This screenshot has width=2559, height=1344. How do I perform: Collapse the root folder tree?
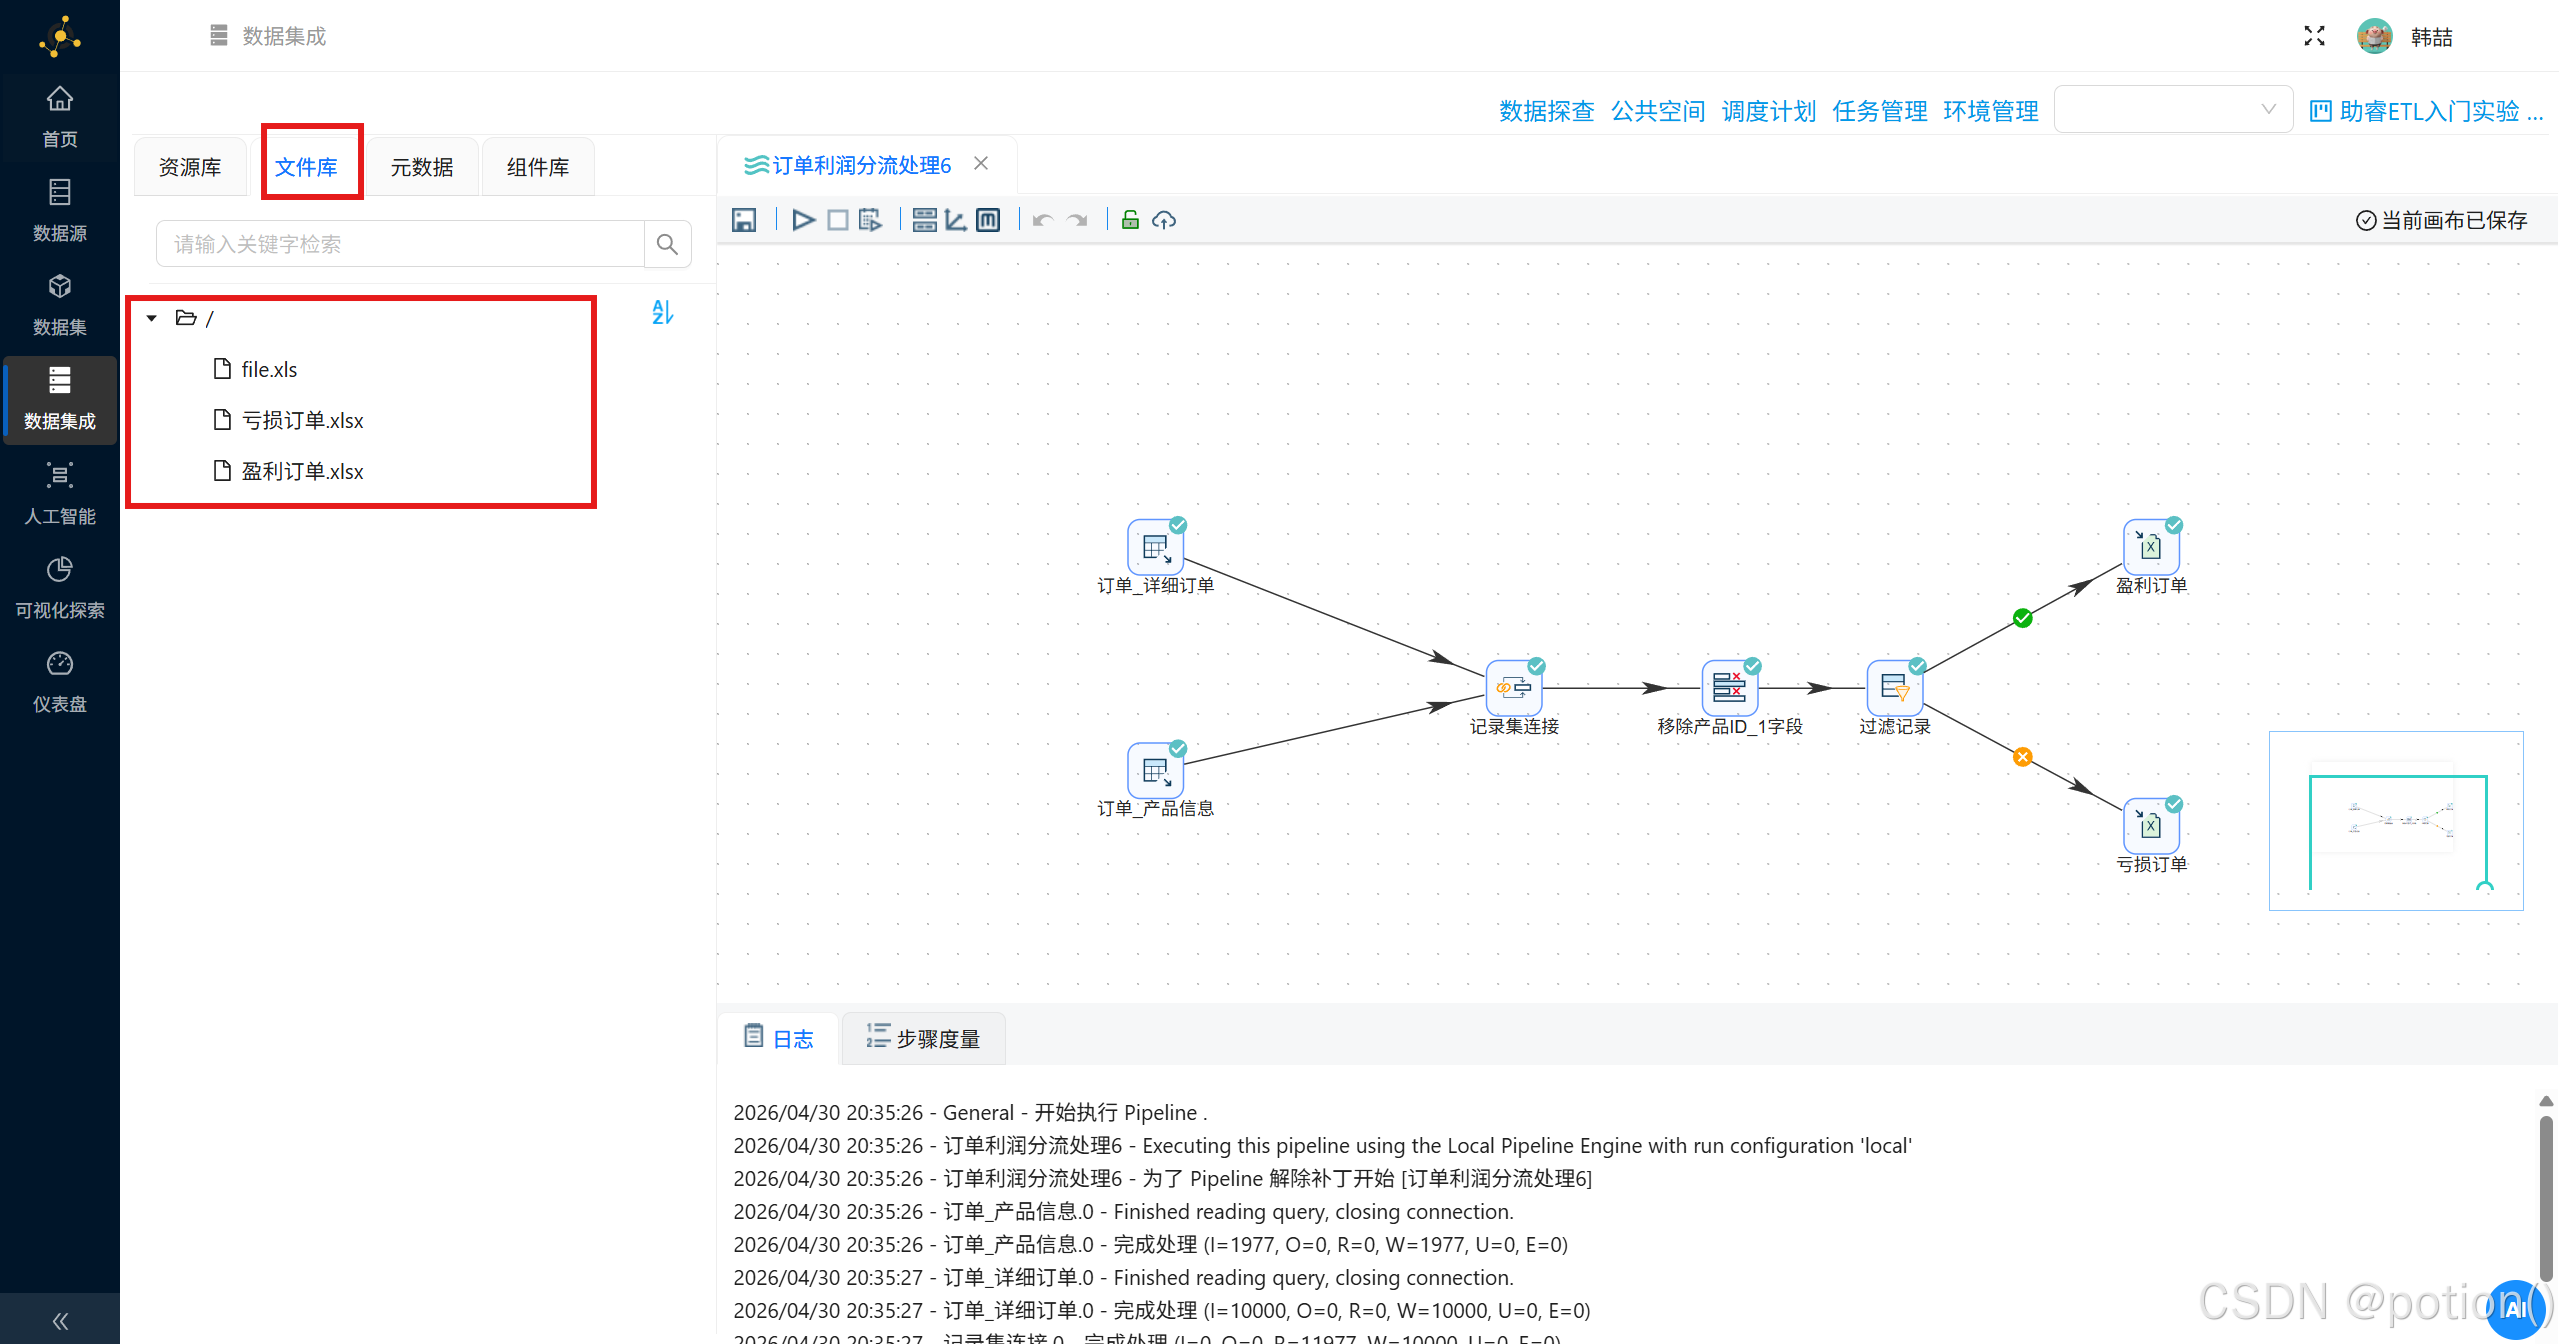152,318
